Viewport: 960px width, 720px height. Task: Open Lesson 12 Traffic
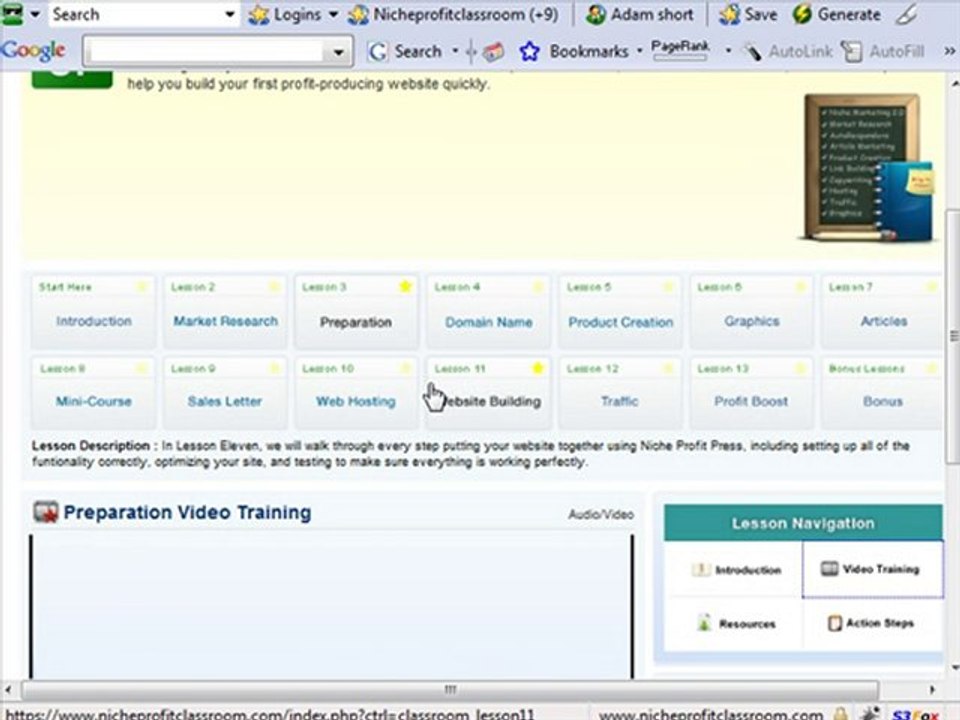point(620,393)
